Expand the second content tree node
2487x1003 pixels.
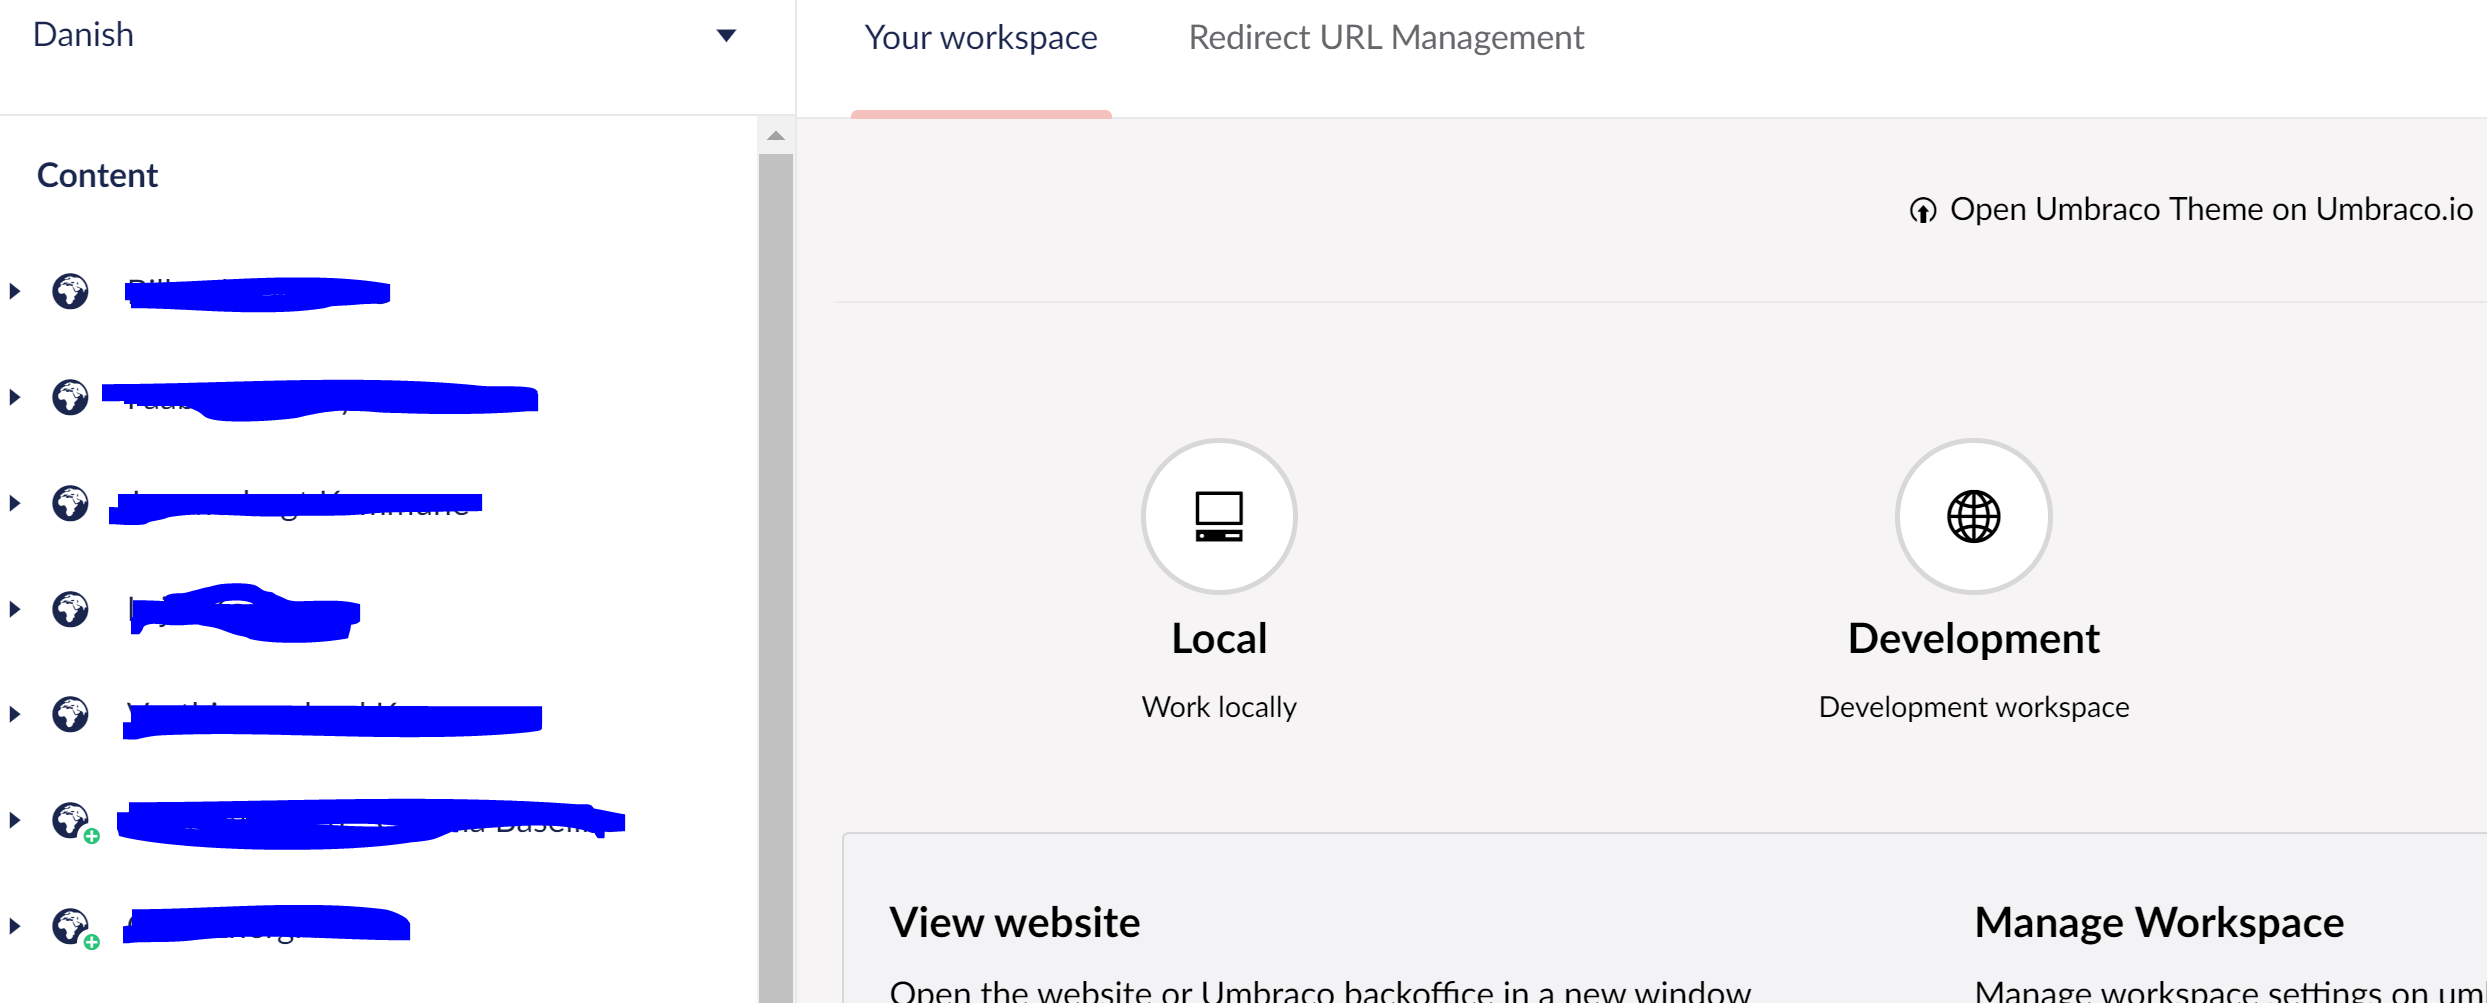pos(14,396)
